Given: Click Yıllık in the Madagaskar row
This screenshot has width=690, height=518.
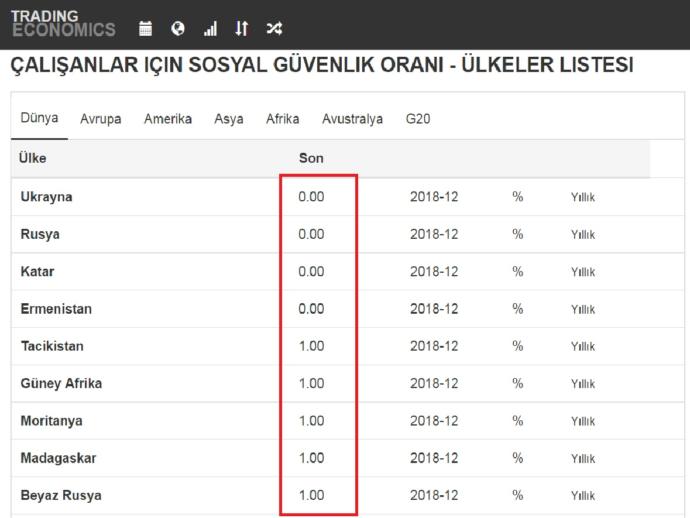Looking at the screenshot, I should 583,459.
